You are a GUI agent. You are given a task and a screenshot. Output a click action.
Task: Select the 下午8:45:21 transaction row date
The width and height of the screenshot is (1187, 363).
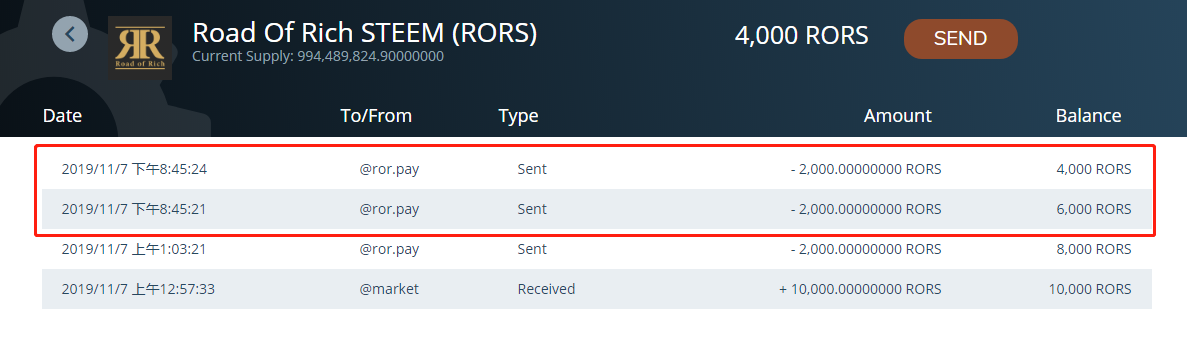pos(134,209)
